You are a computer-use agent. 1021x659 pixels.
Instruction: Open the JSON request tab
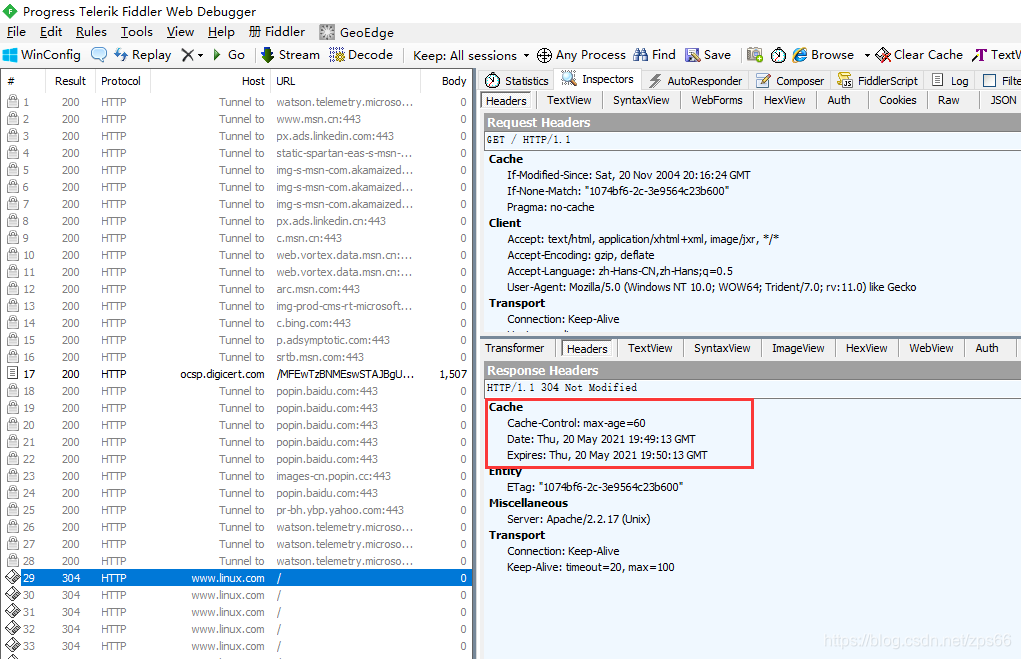click(1003, 100)
